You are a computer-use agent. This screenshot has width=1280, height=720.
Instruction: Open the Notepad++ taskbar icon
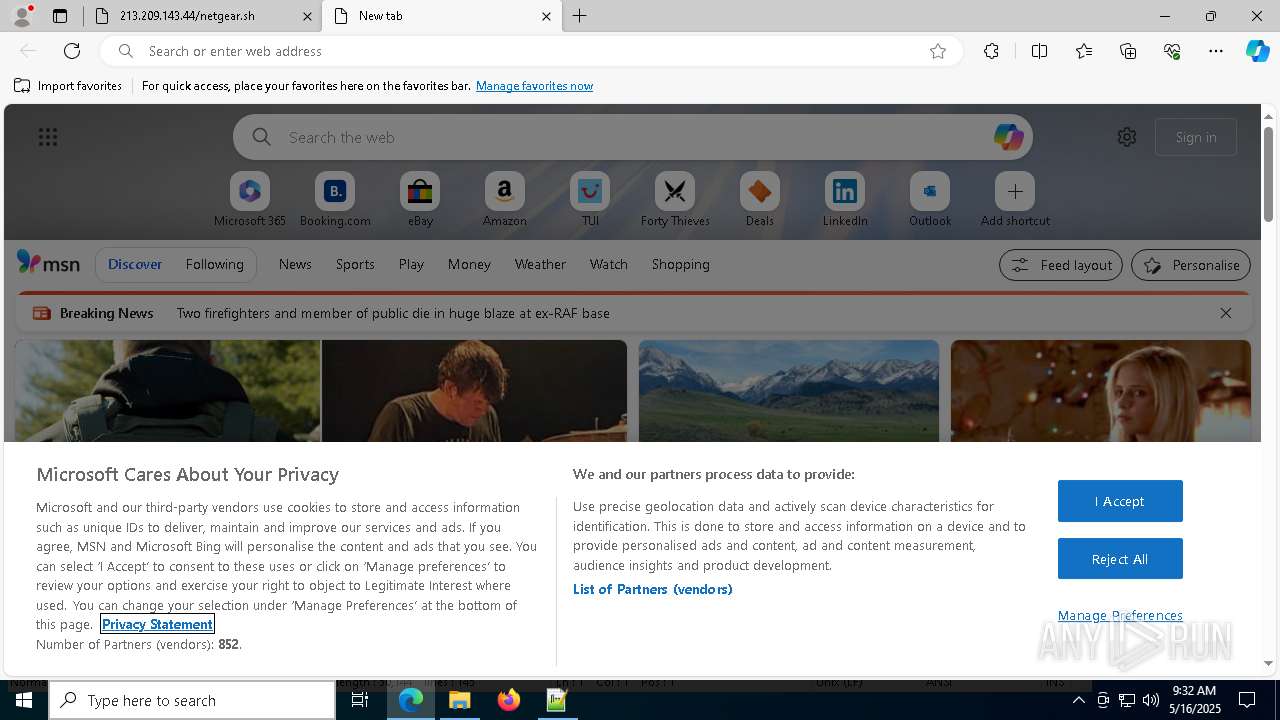click(x=557, y=700)
